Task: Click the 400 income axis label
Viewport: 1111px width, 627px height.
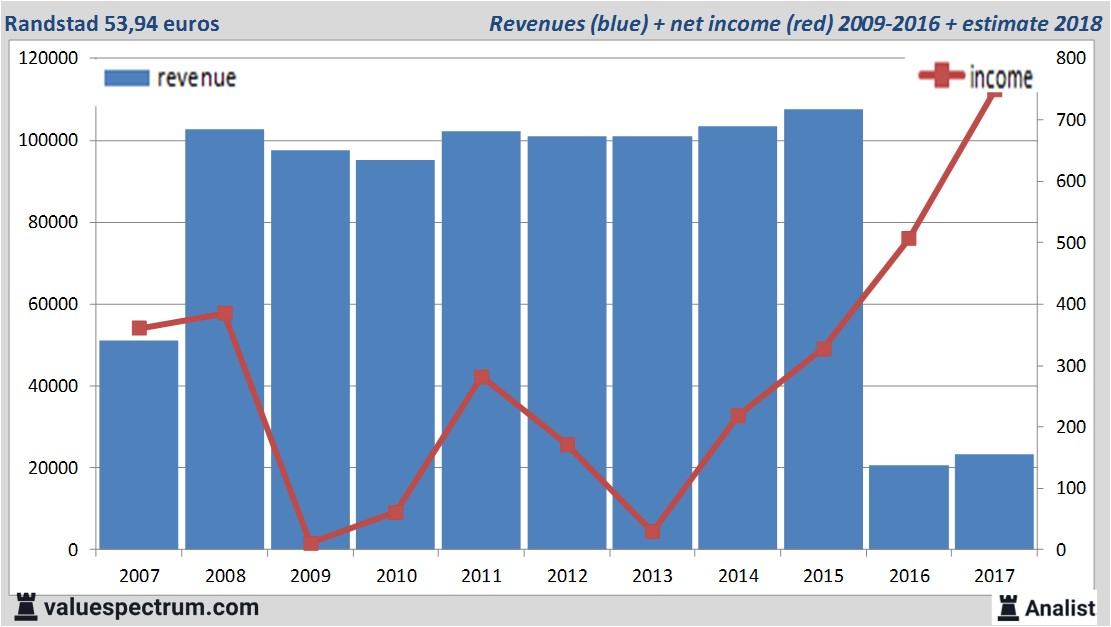Action: [1071, 304]
